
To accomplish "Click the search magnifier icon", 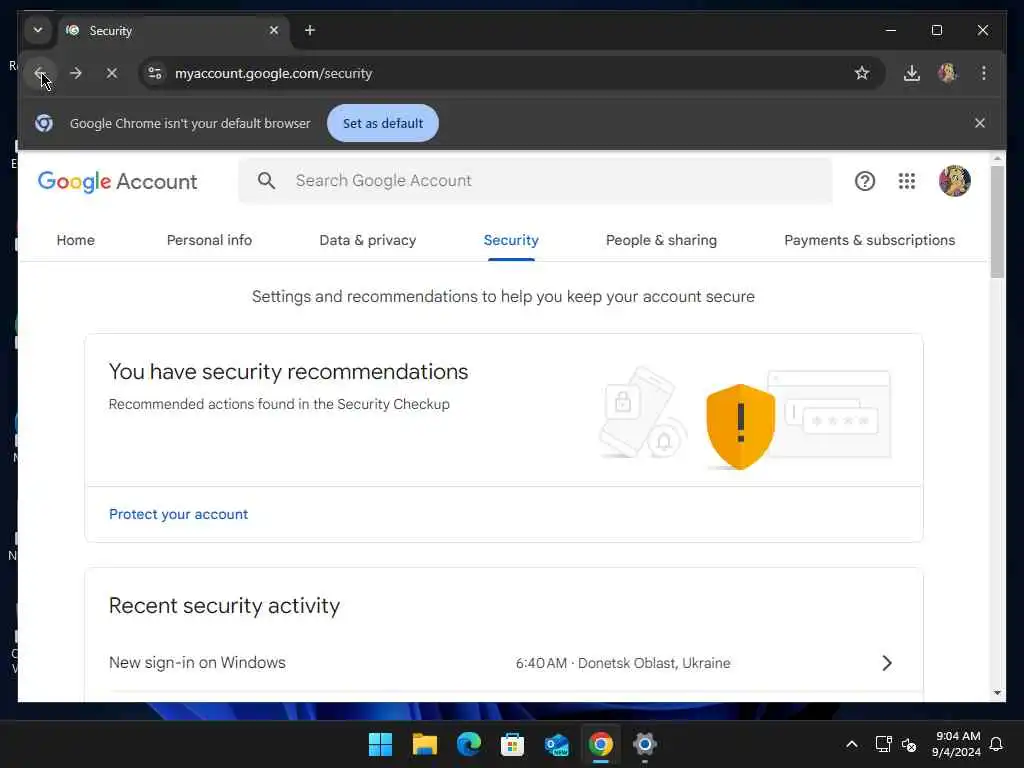I will [266, 181].
